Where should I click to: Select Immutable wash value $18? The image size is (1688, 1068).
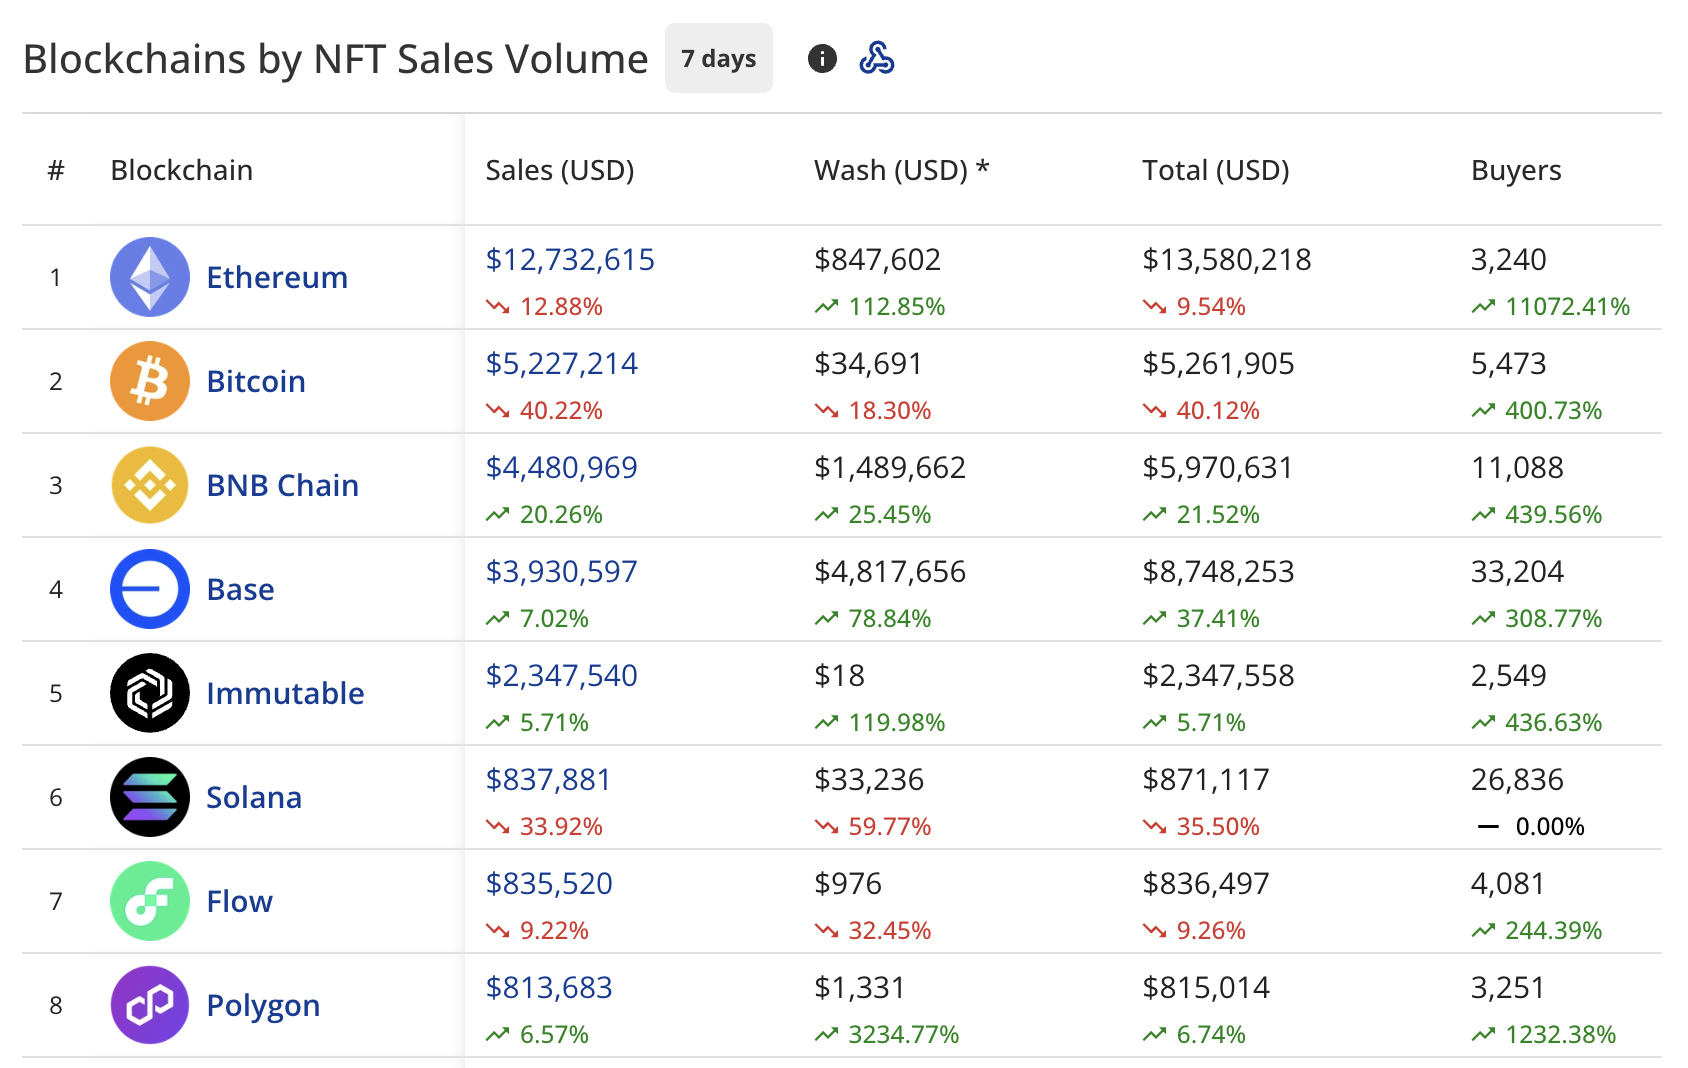pyautogui.click(x=839, y=676)
